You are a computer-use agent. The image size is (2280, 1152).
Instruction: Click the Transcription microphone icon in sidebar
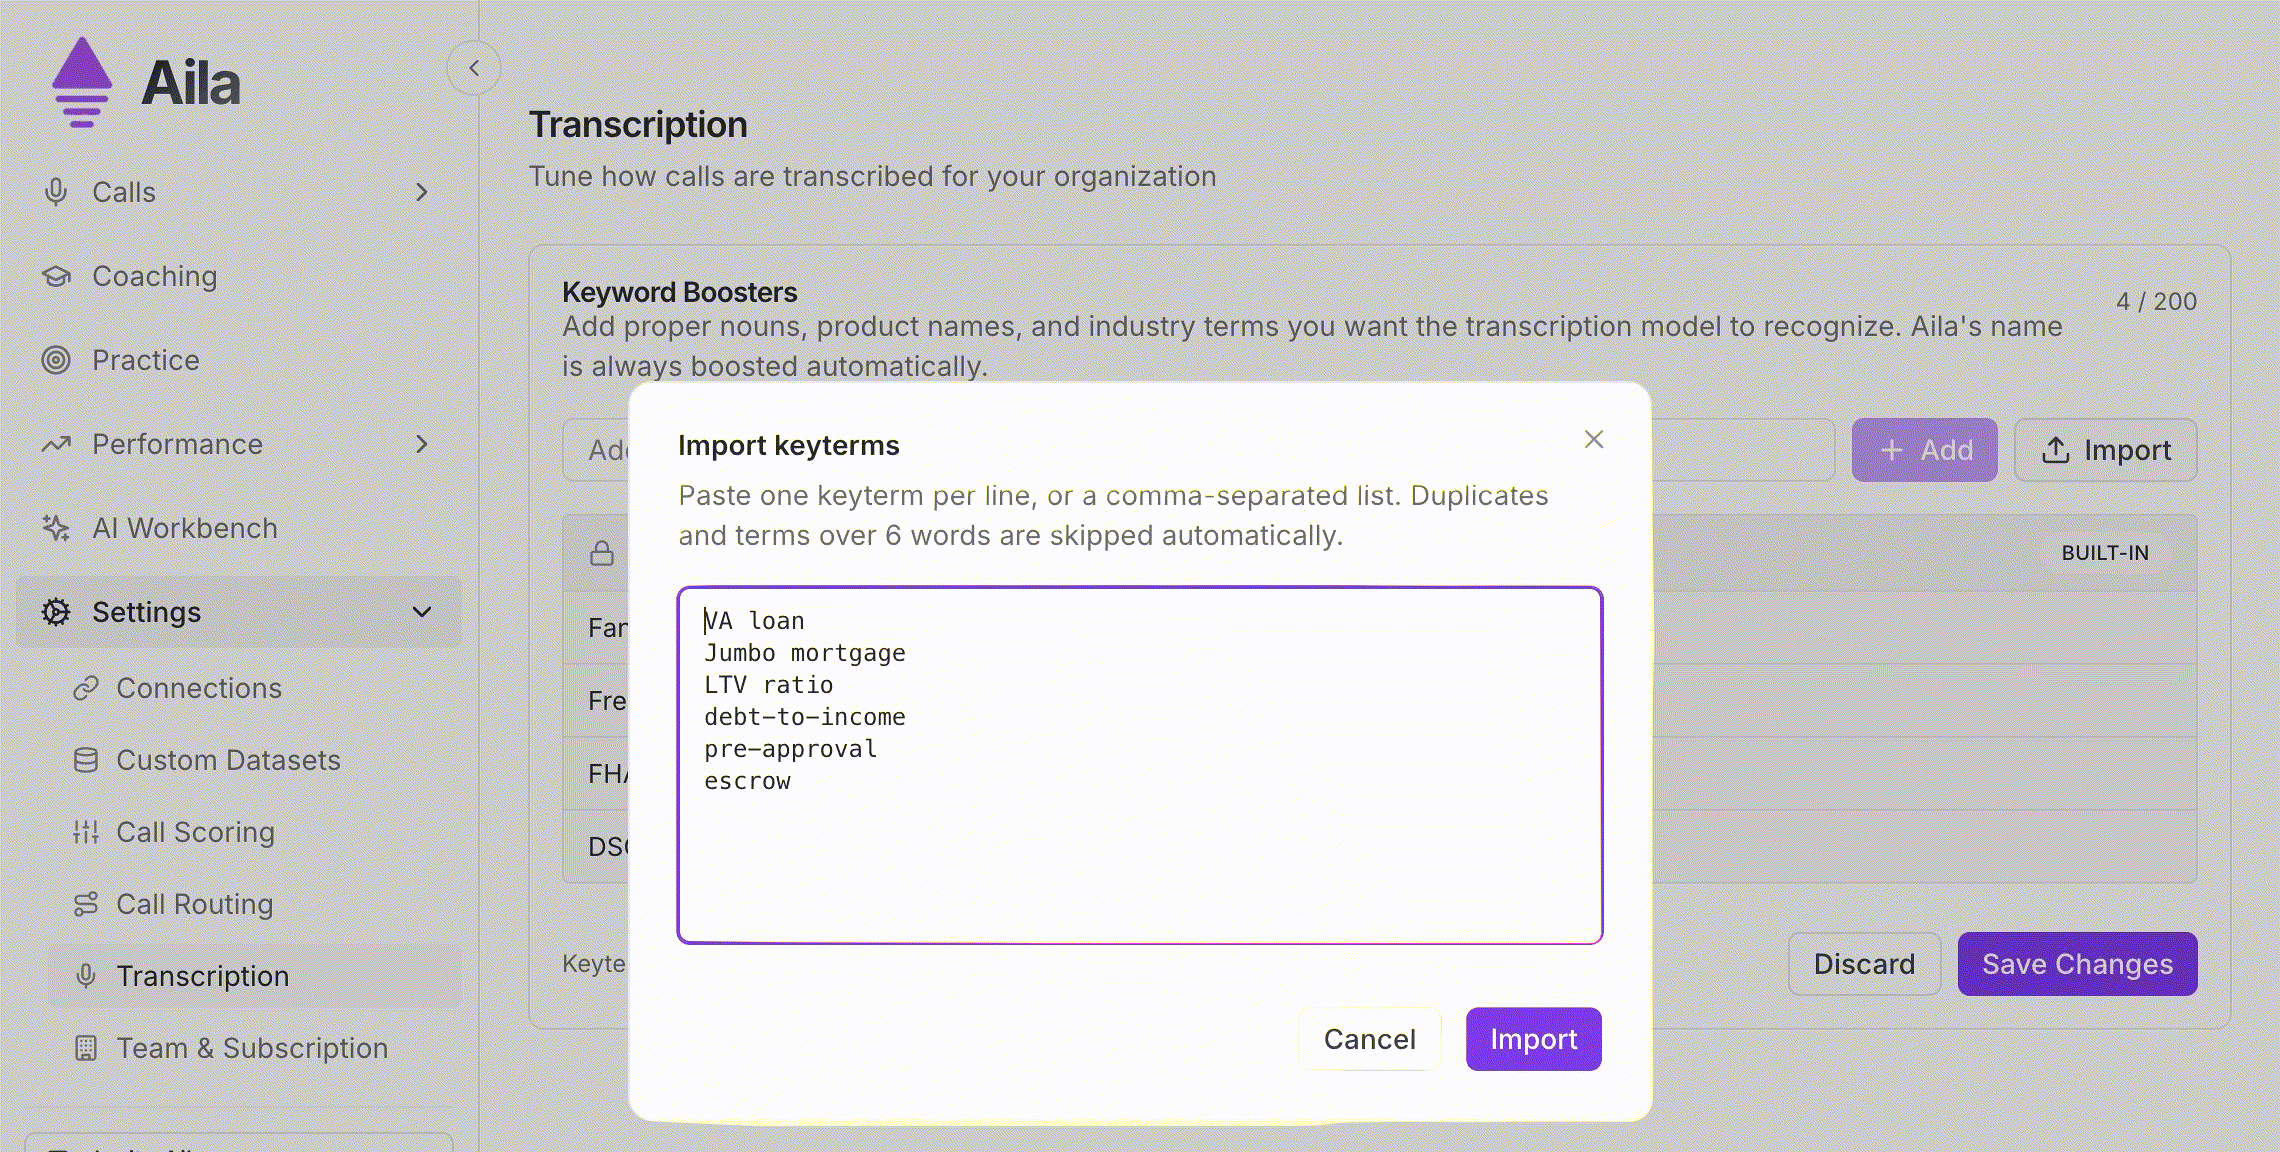point(86,976)
